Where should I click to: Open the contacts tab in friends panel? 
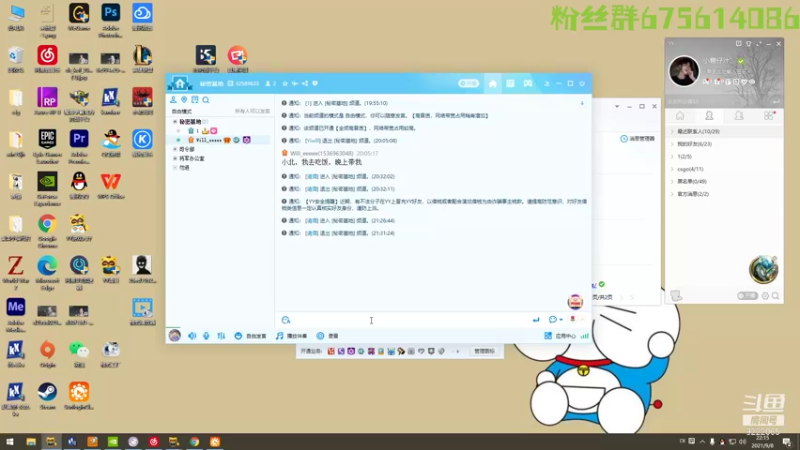[x=709, y=116]
